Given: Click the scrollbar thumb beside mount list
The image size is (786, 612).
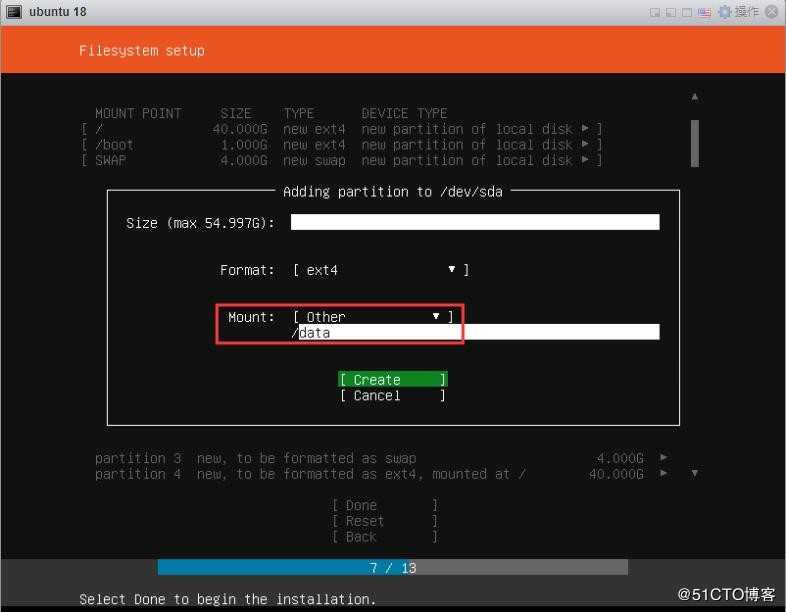Looking at the screenshot, I should pos(695,143).
